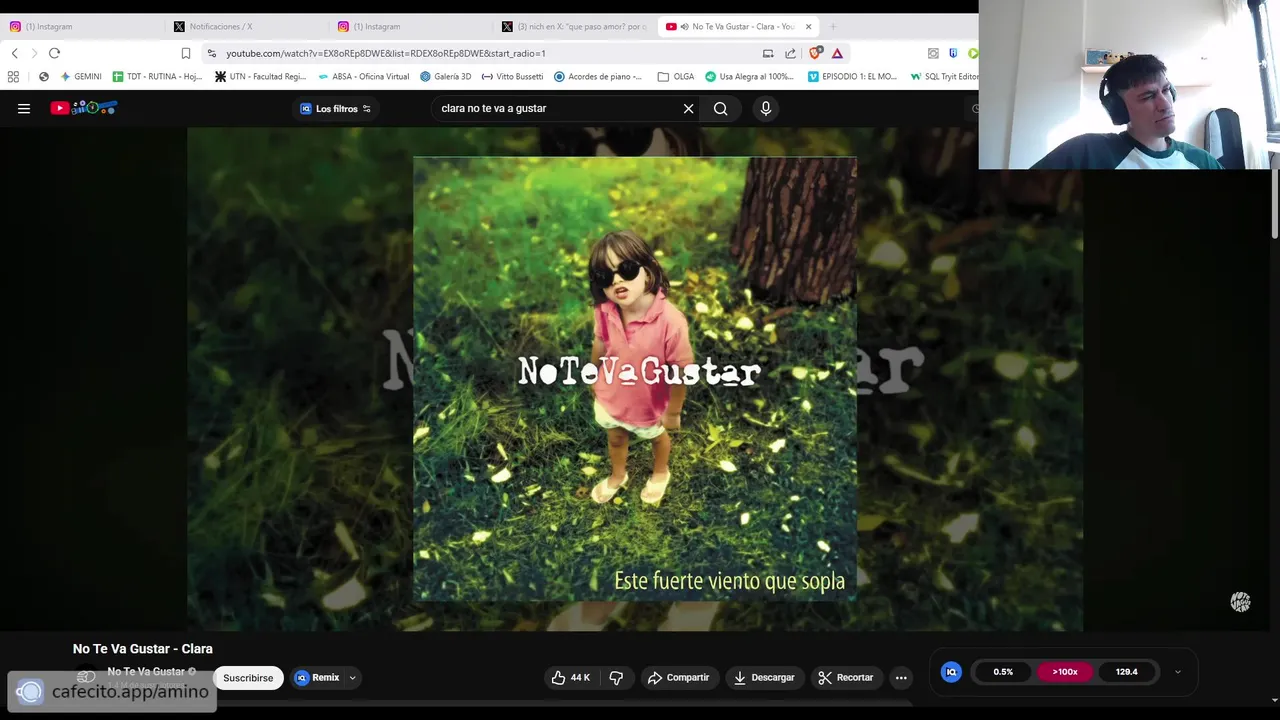Go back with browser back arrow
Image resolution: width=1280 pixels, height=720 pixels.
click(14, 53)
